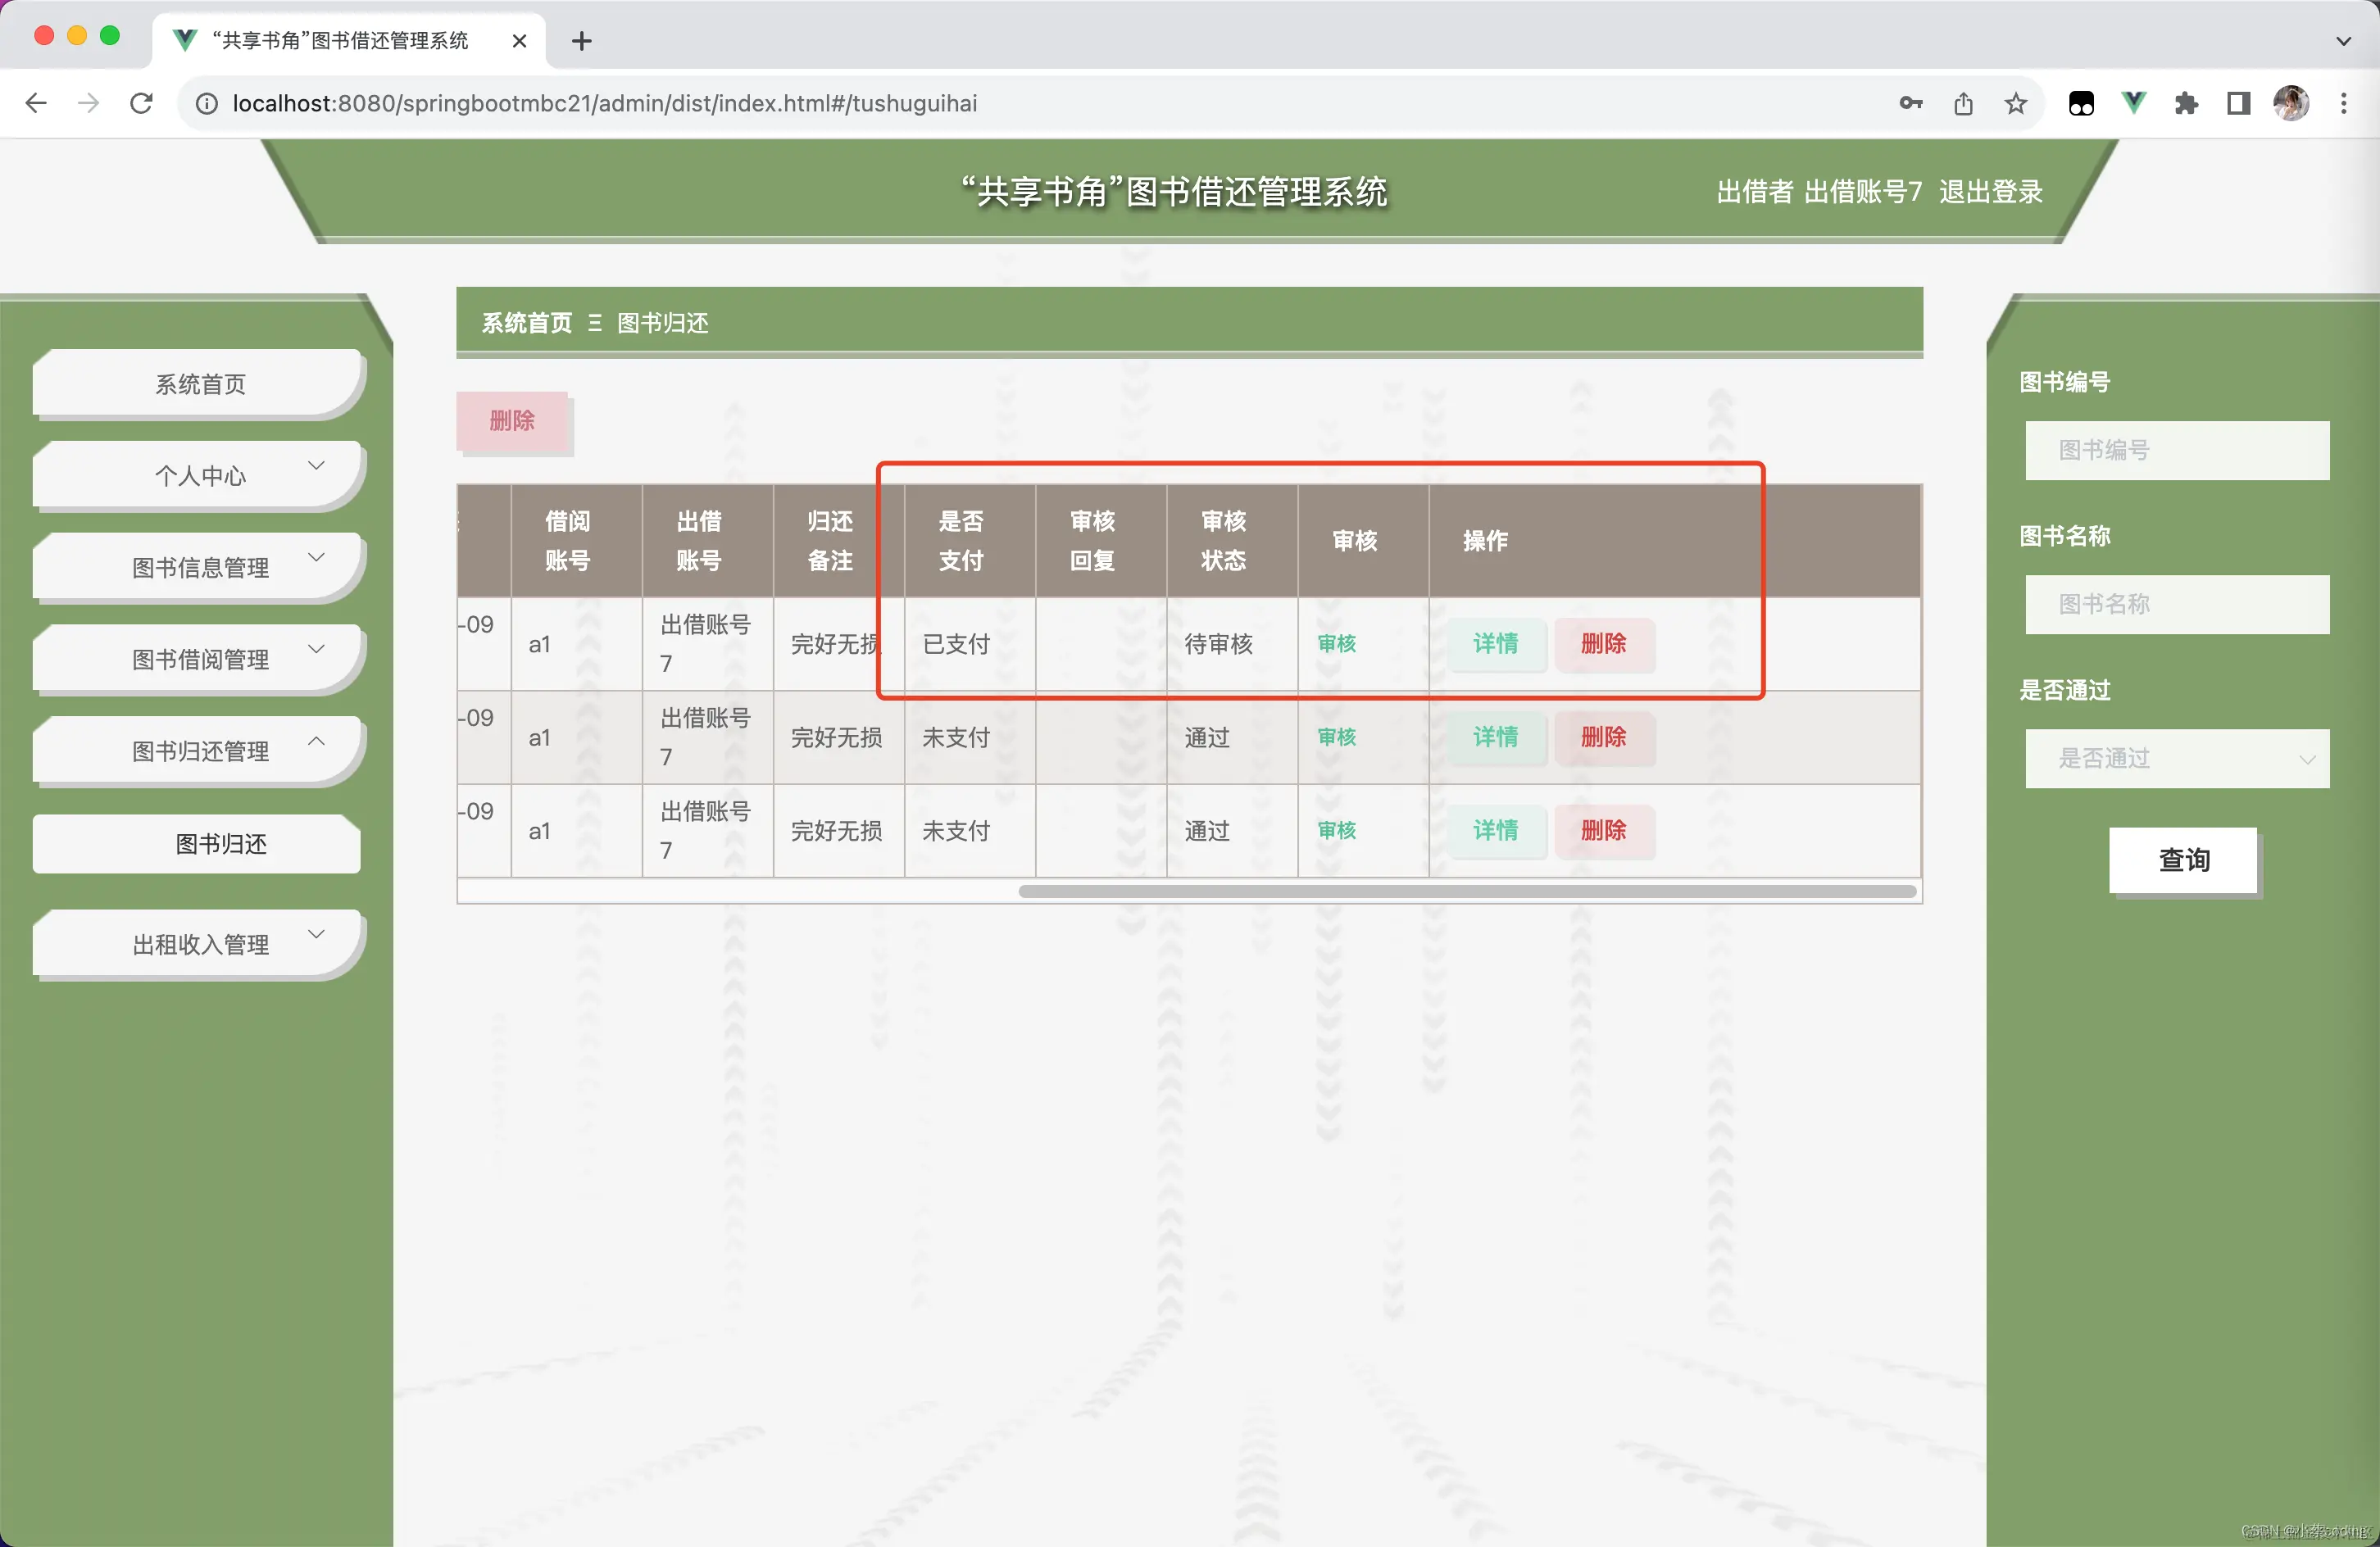Click the table horizontal scrollbar
The height and width of the screenshot is (1547, 2380).
click(1466, 891)
